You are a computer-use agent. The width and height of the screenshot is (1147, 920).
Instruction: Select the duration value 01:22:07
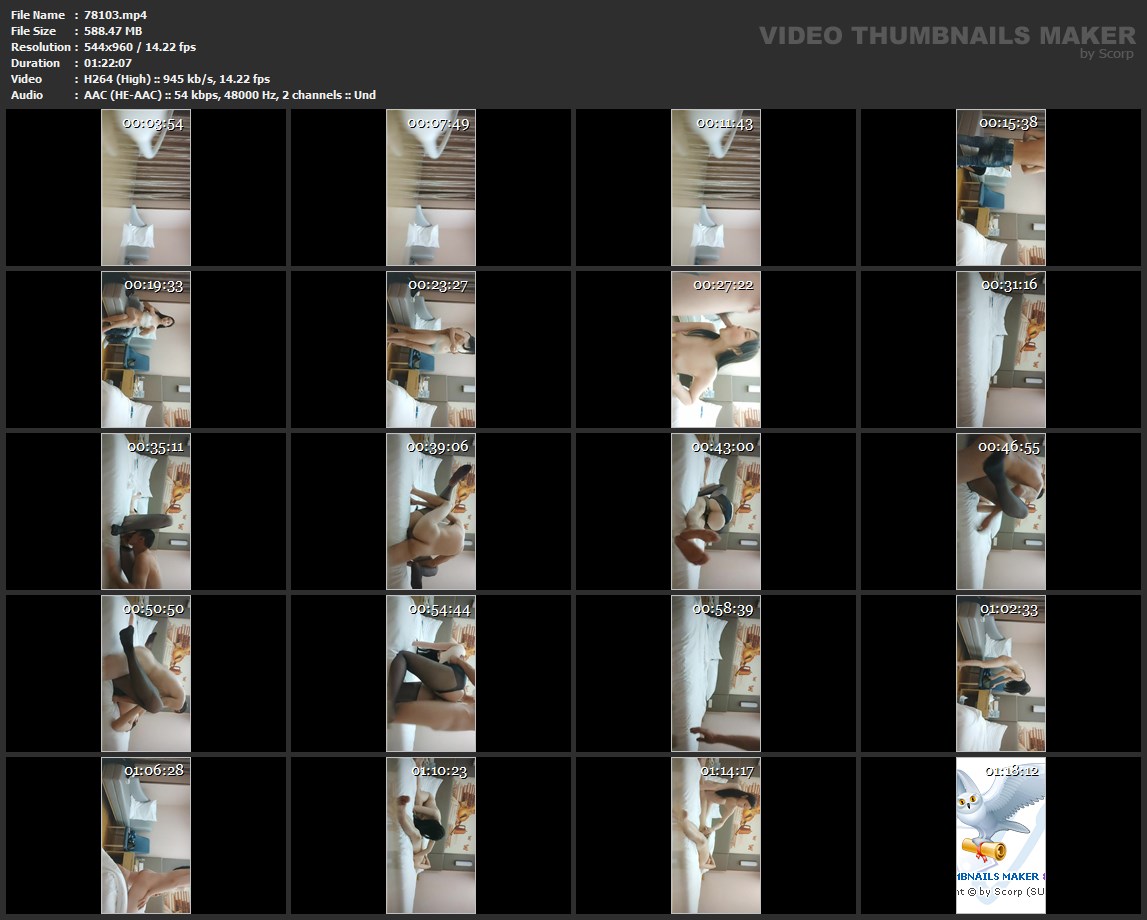point(108,63)
